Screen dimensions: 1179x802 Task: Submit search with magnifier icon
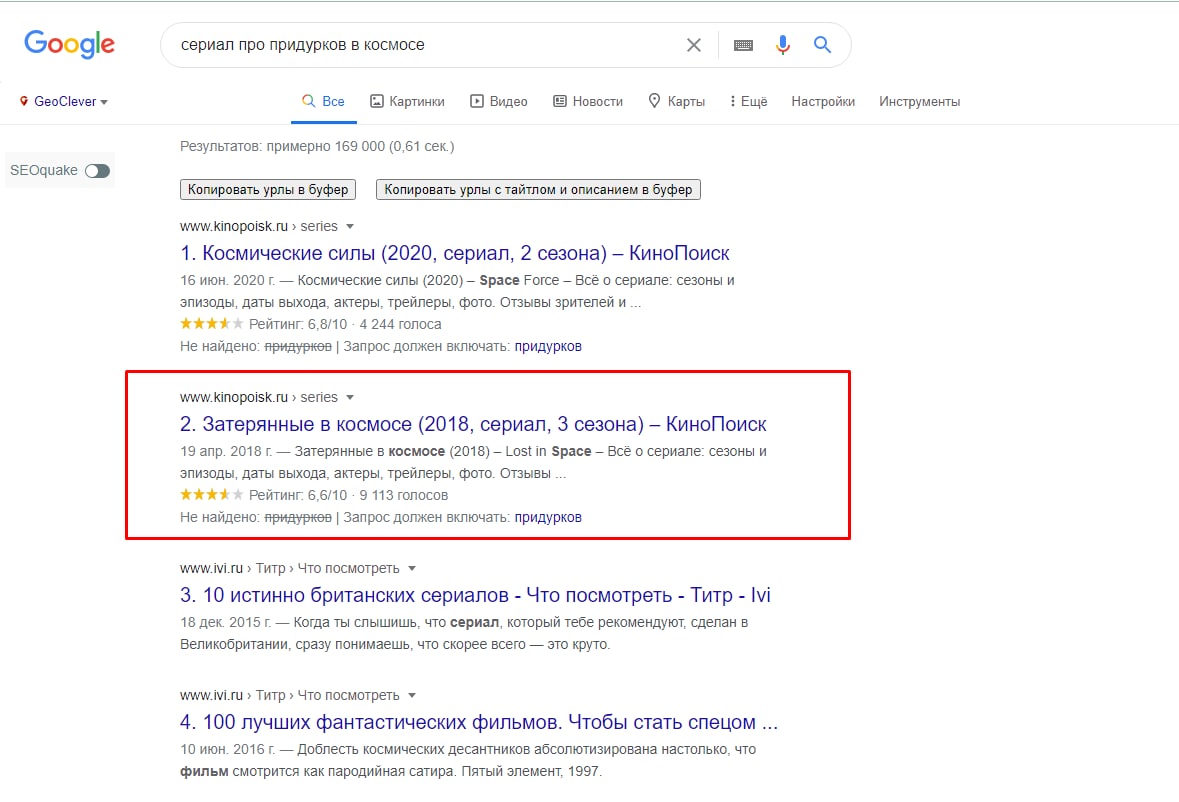[822, 45]
